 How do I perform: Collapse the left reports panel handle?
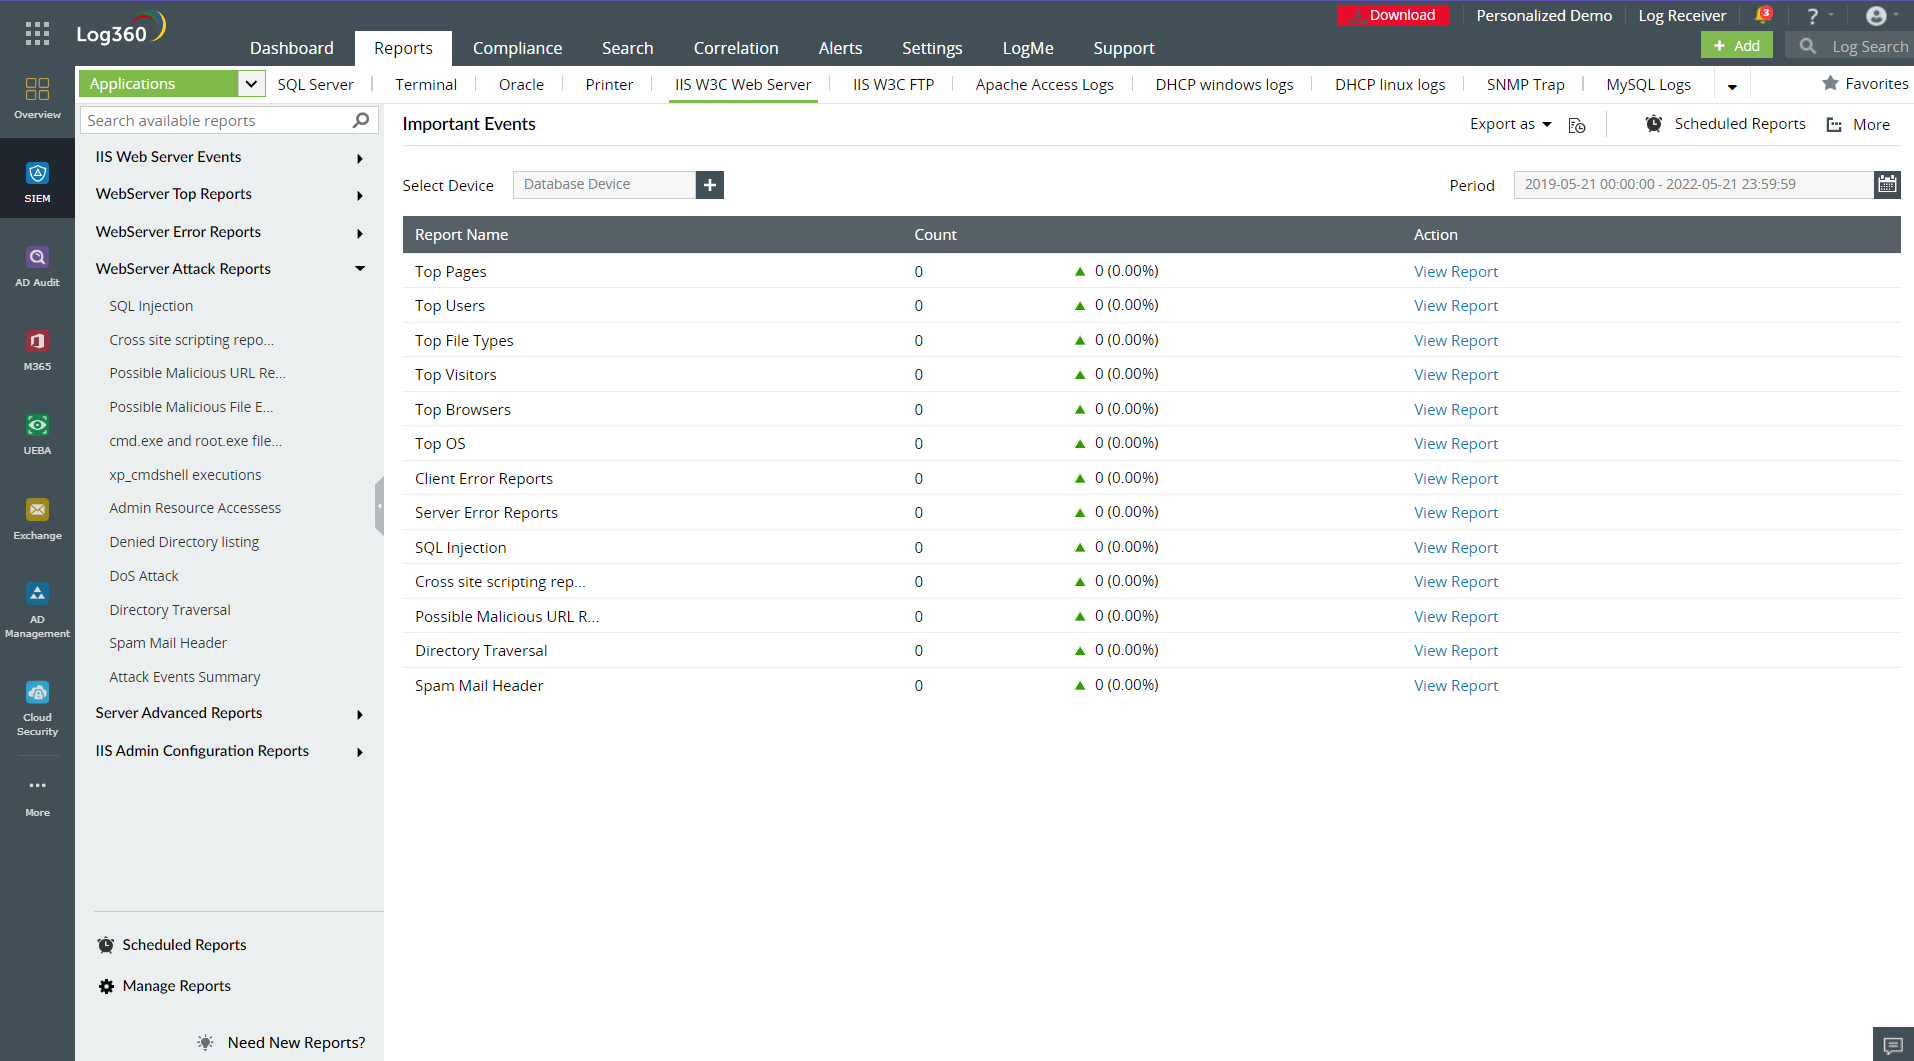(x=379, y=506)
